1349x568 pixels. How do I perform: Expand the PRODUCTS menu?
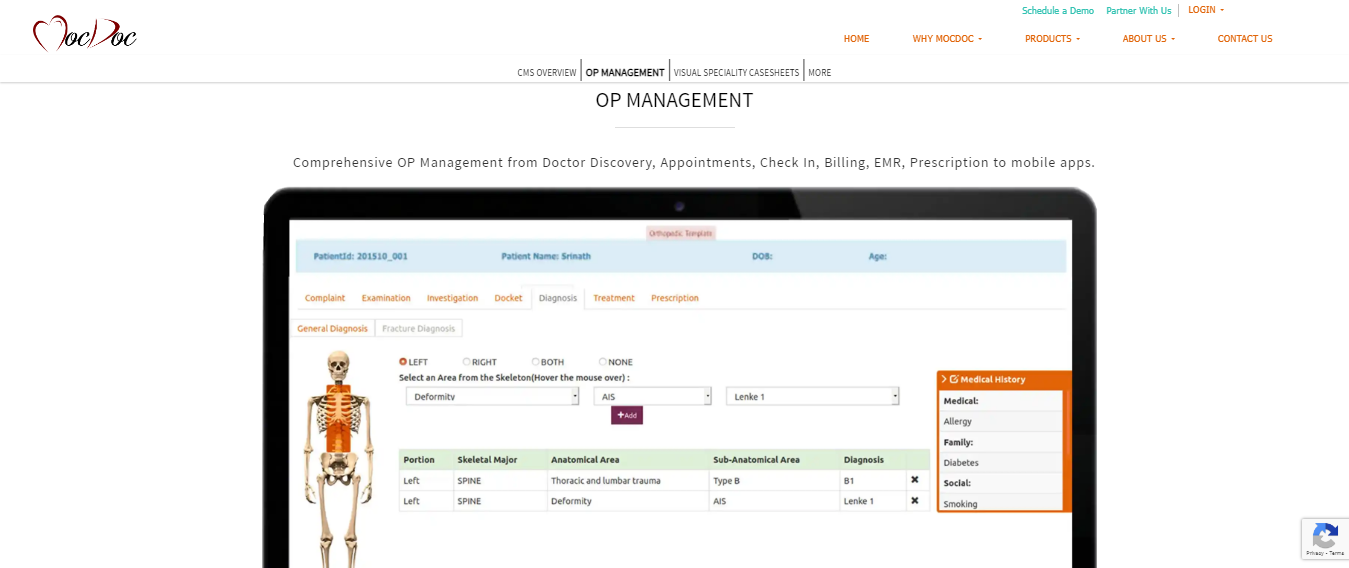(1052, 39)
